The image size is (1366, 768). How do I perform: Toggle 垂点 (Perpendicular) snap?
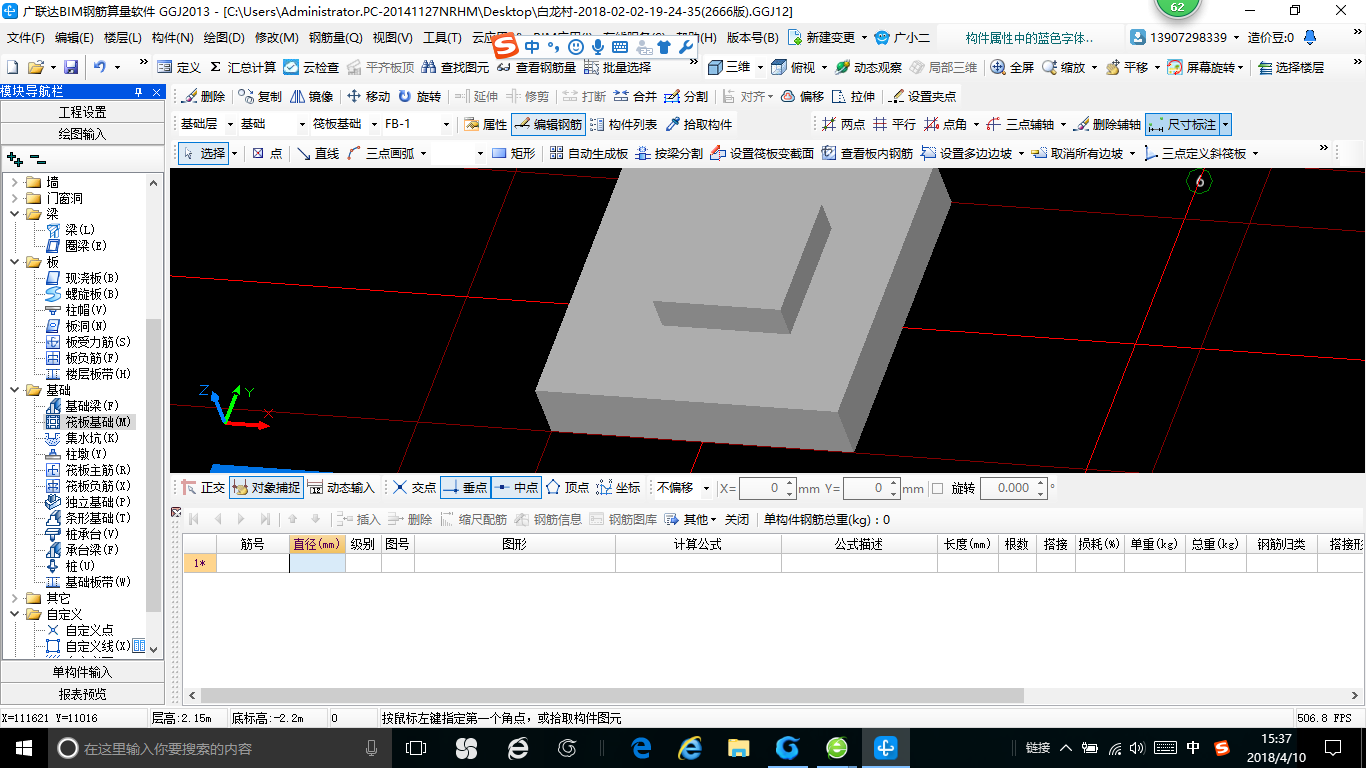465,488
